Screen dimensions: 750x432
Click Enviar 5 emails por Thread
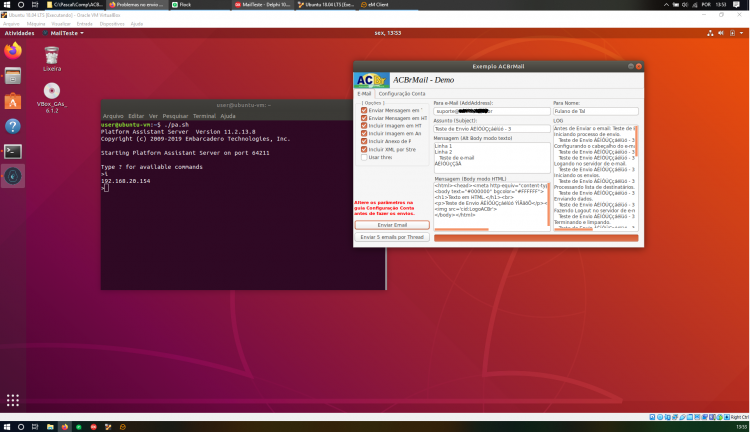pyautogui.click(x=392, y=237)
